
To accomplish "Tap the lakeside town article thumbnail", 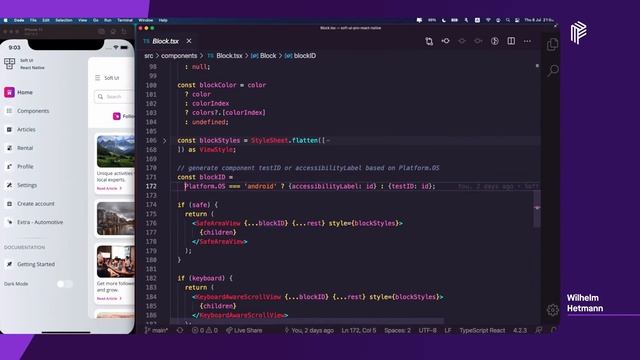I will pos(116,219).
